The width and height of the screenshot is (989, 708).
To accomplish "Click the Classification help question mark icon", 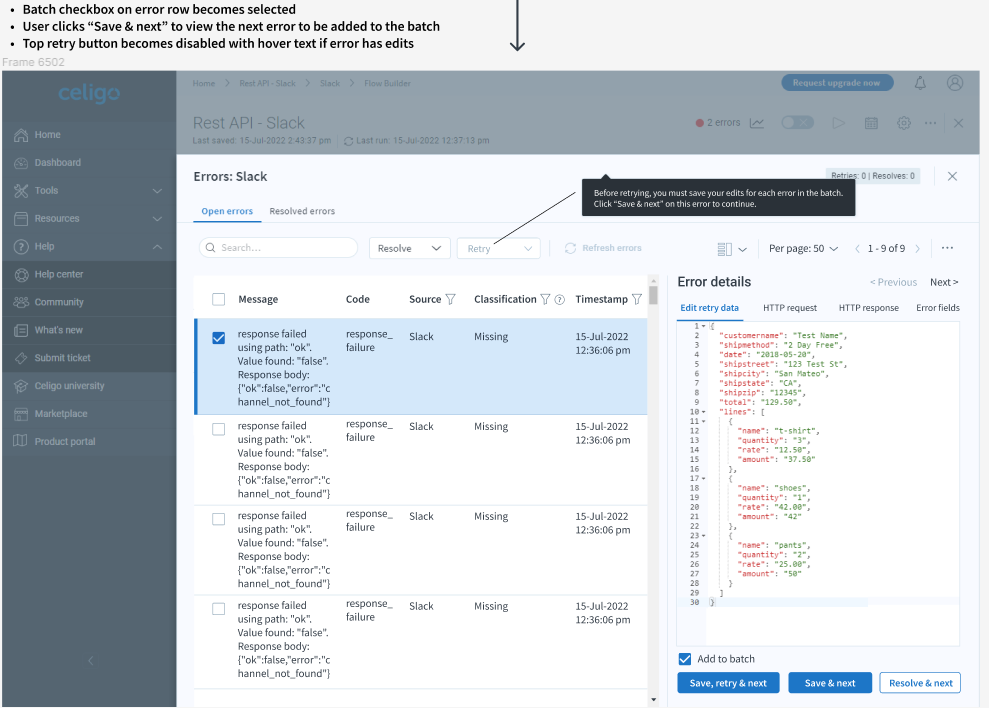I will (560, 299).
